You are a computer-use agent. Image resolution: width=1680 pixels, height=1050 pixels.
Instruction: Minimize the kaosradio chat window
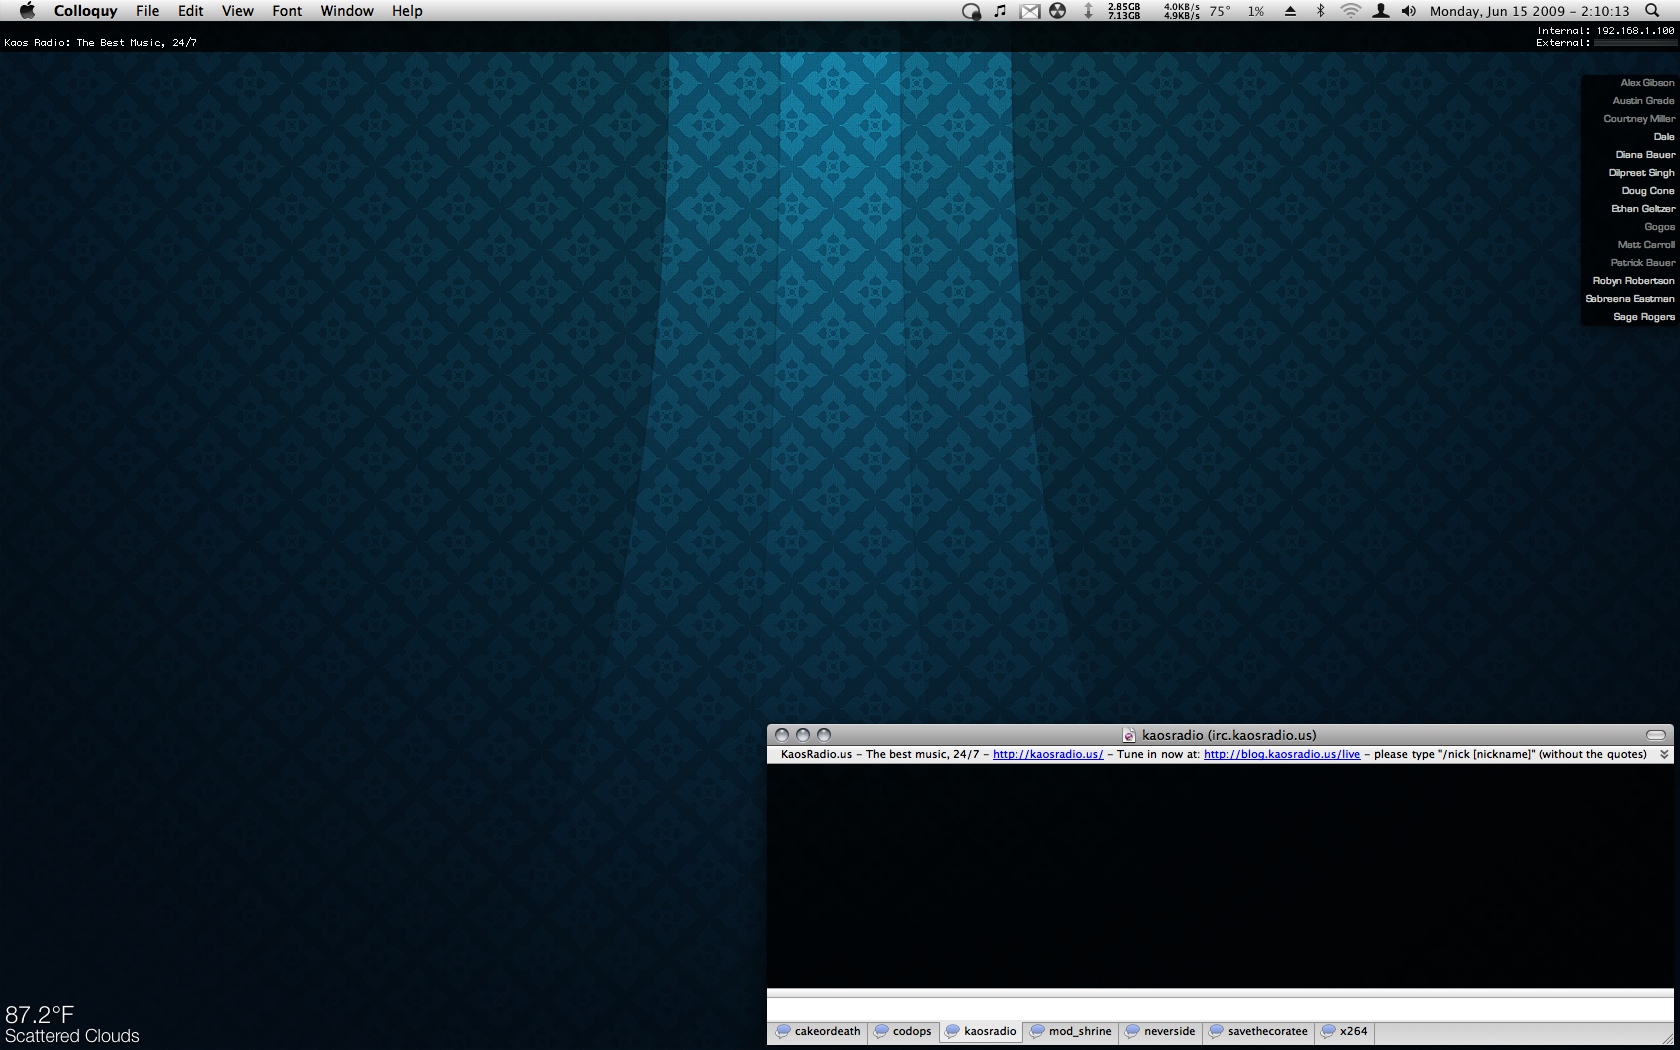point(803,735)
